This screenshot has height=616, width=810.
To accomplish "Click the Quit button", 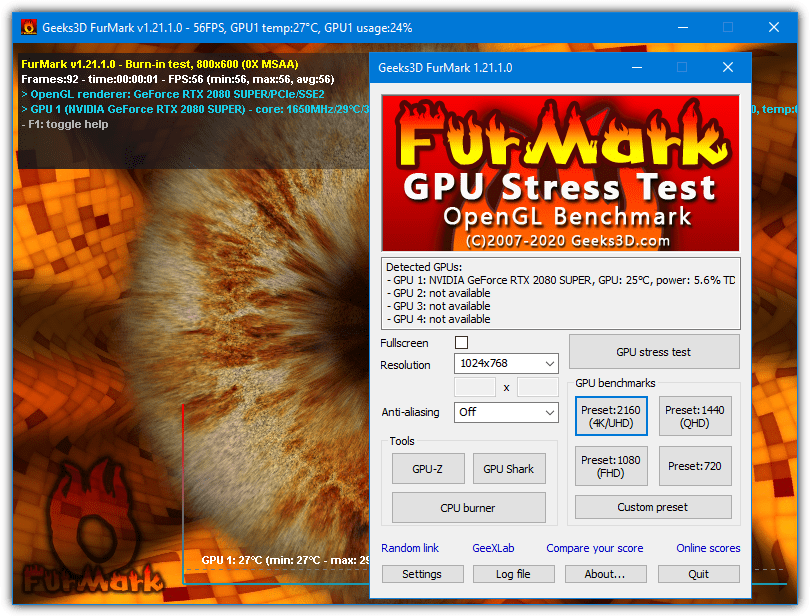I will [698, 574].
